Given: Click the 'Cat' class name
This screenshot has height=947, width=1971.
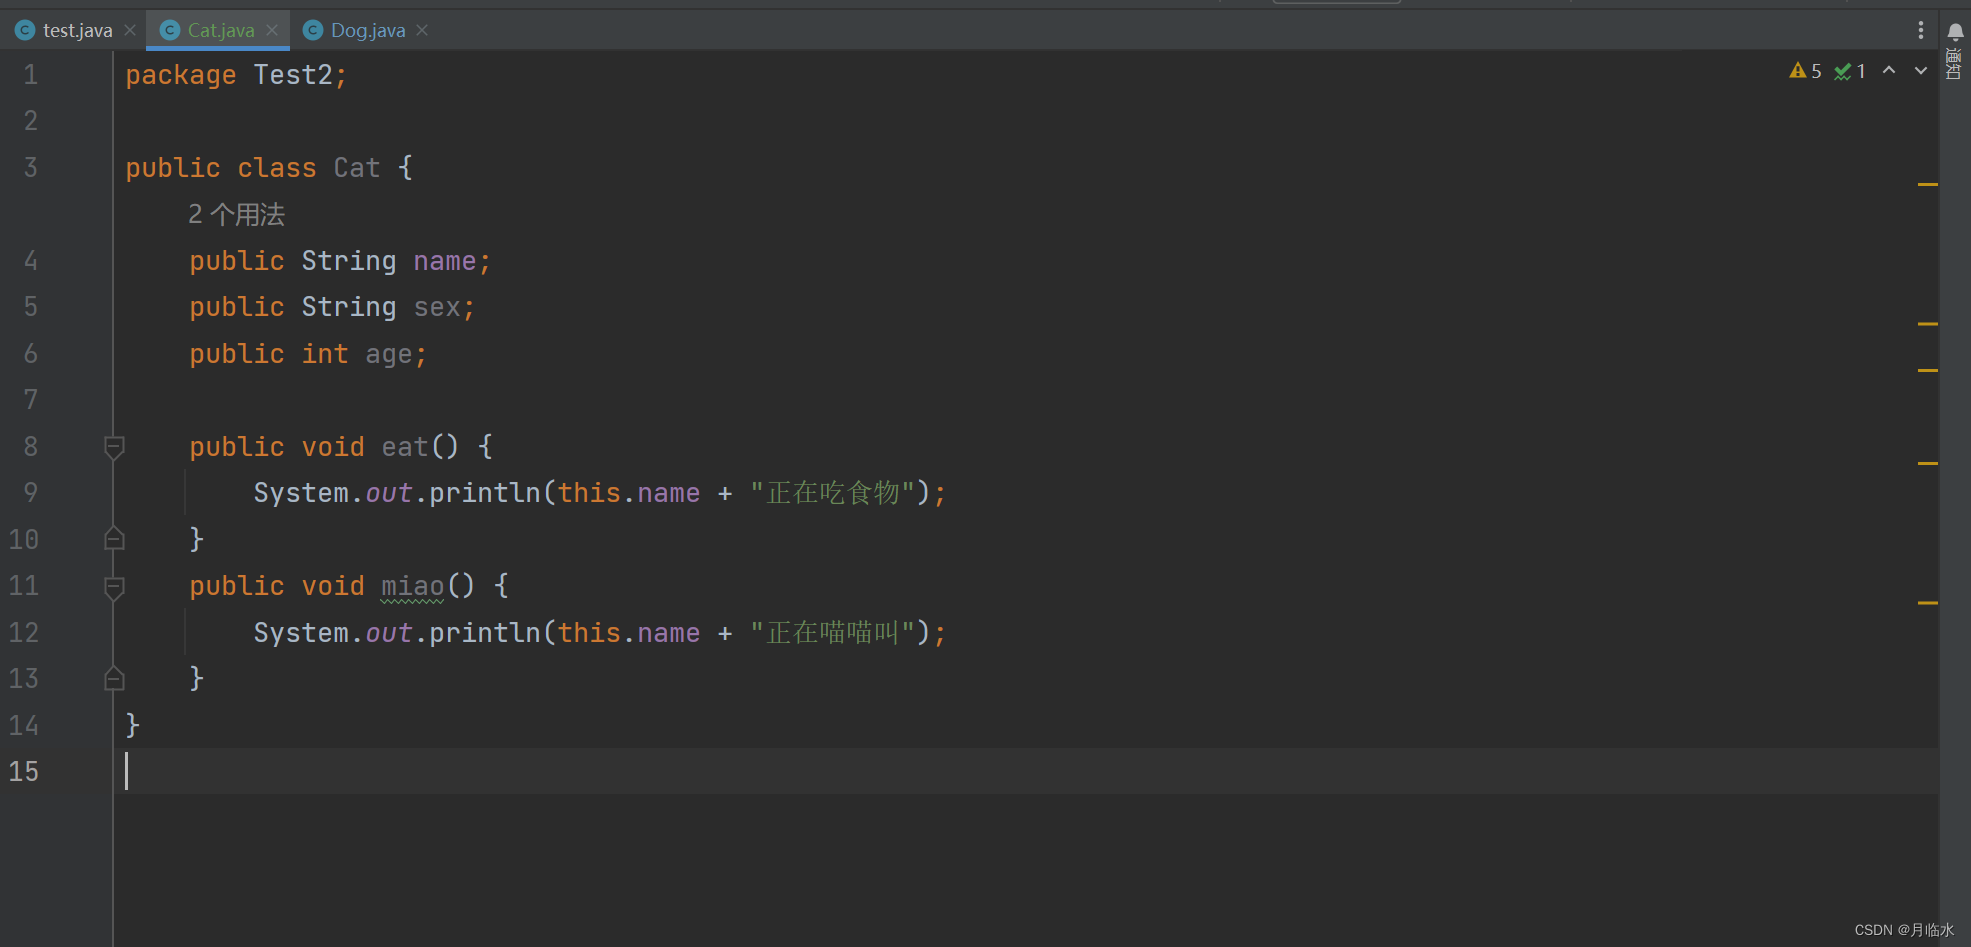Looking at the screenshot, I should tap(357, 168).
